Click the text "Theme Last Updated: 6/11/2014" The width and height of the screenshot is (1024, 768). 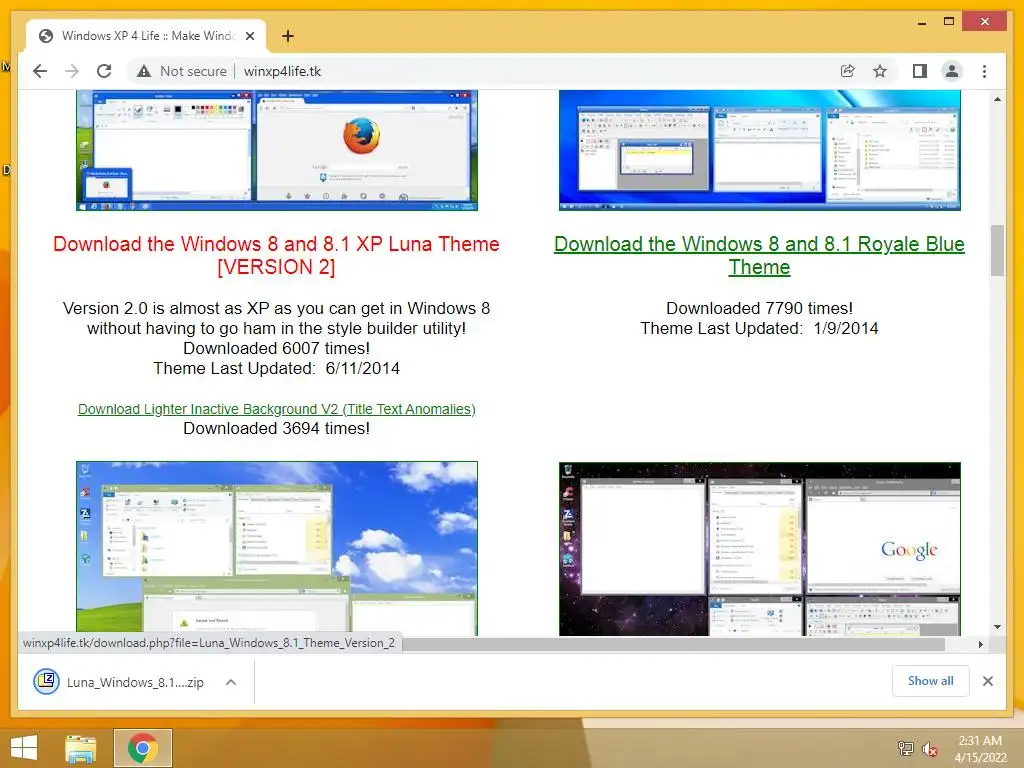click(x=276, y=368)
